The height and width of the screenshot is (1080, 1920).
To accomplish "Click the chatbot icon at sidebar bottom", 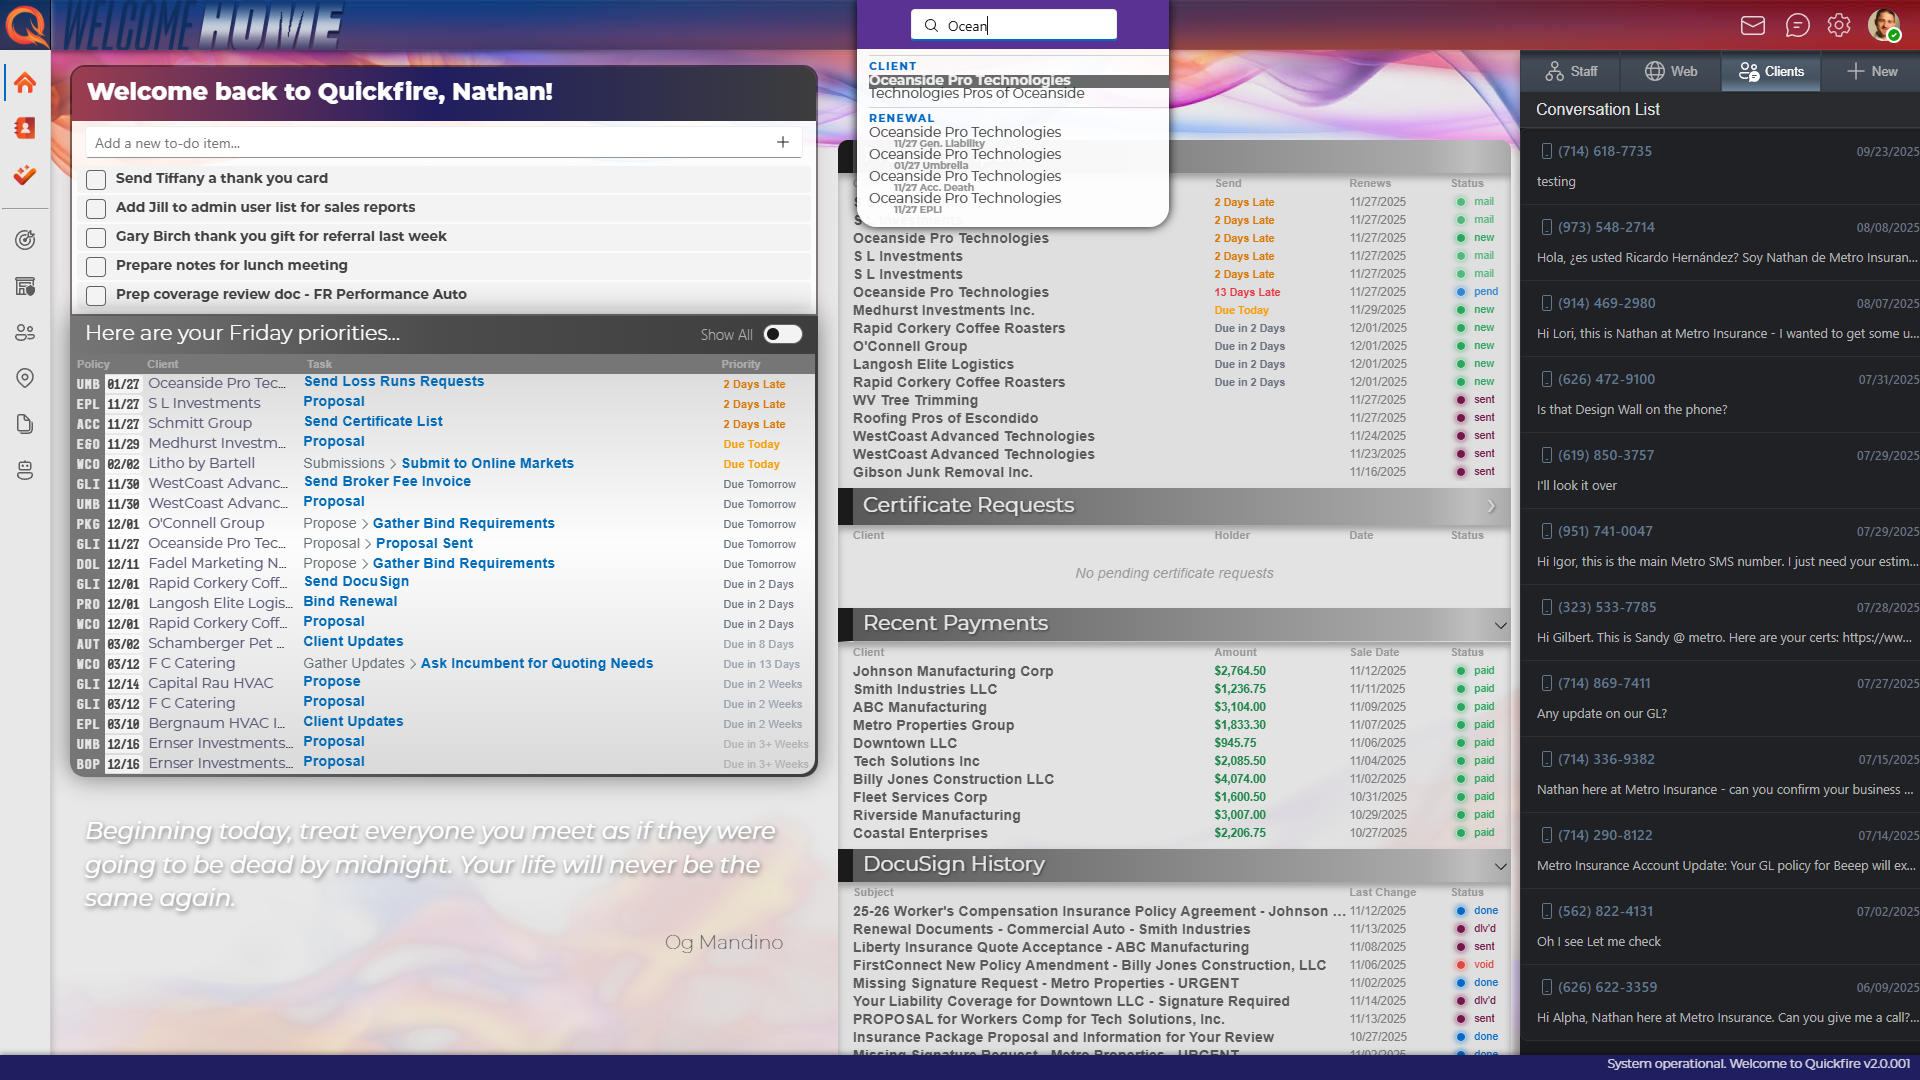I will click(x=25, y=470).
